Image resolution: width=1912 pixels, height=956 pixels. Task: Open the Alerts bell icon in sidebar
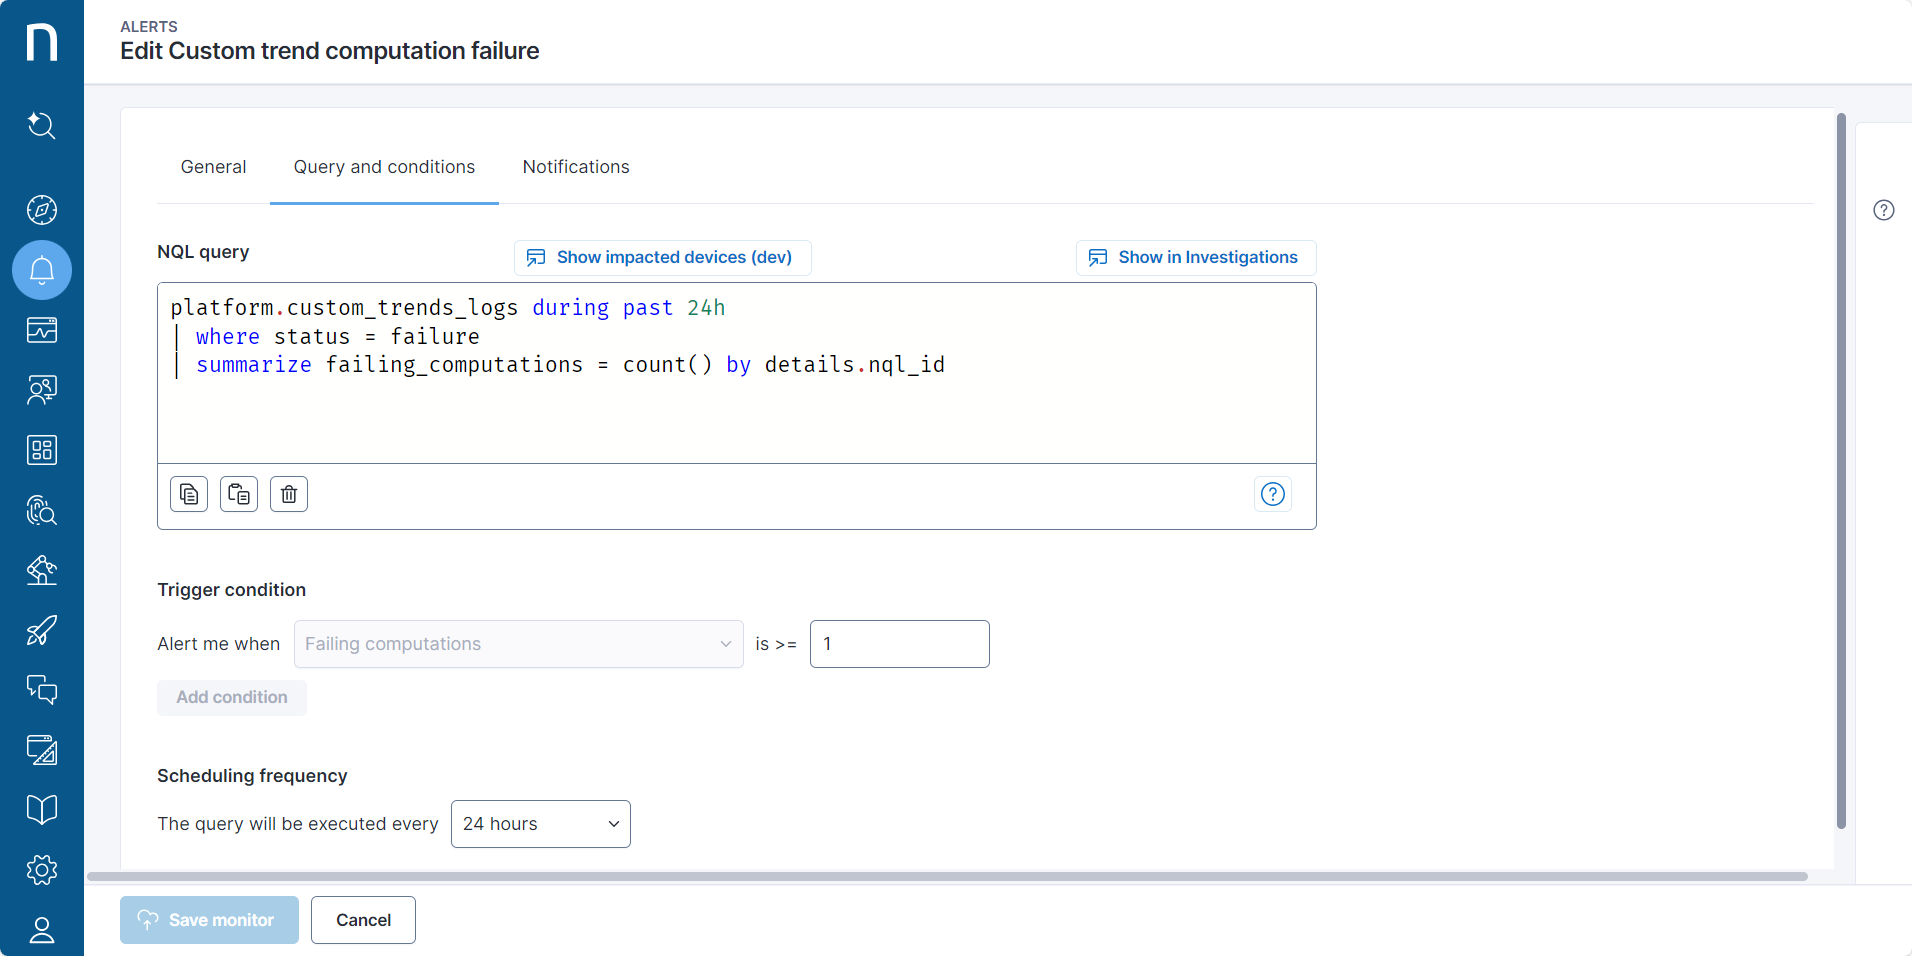coord(42,270)
